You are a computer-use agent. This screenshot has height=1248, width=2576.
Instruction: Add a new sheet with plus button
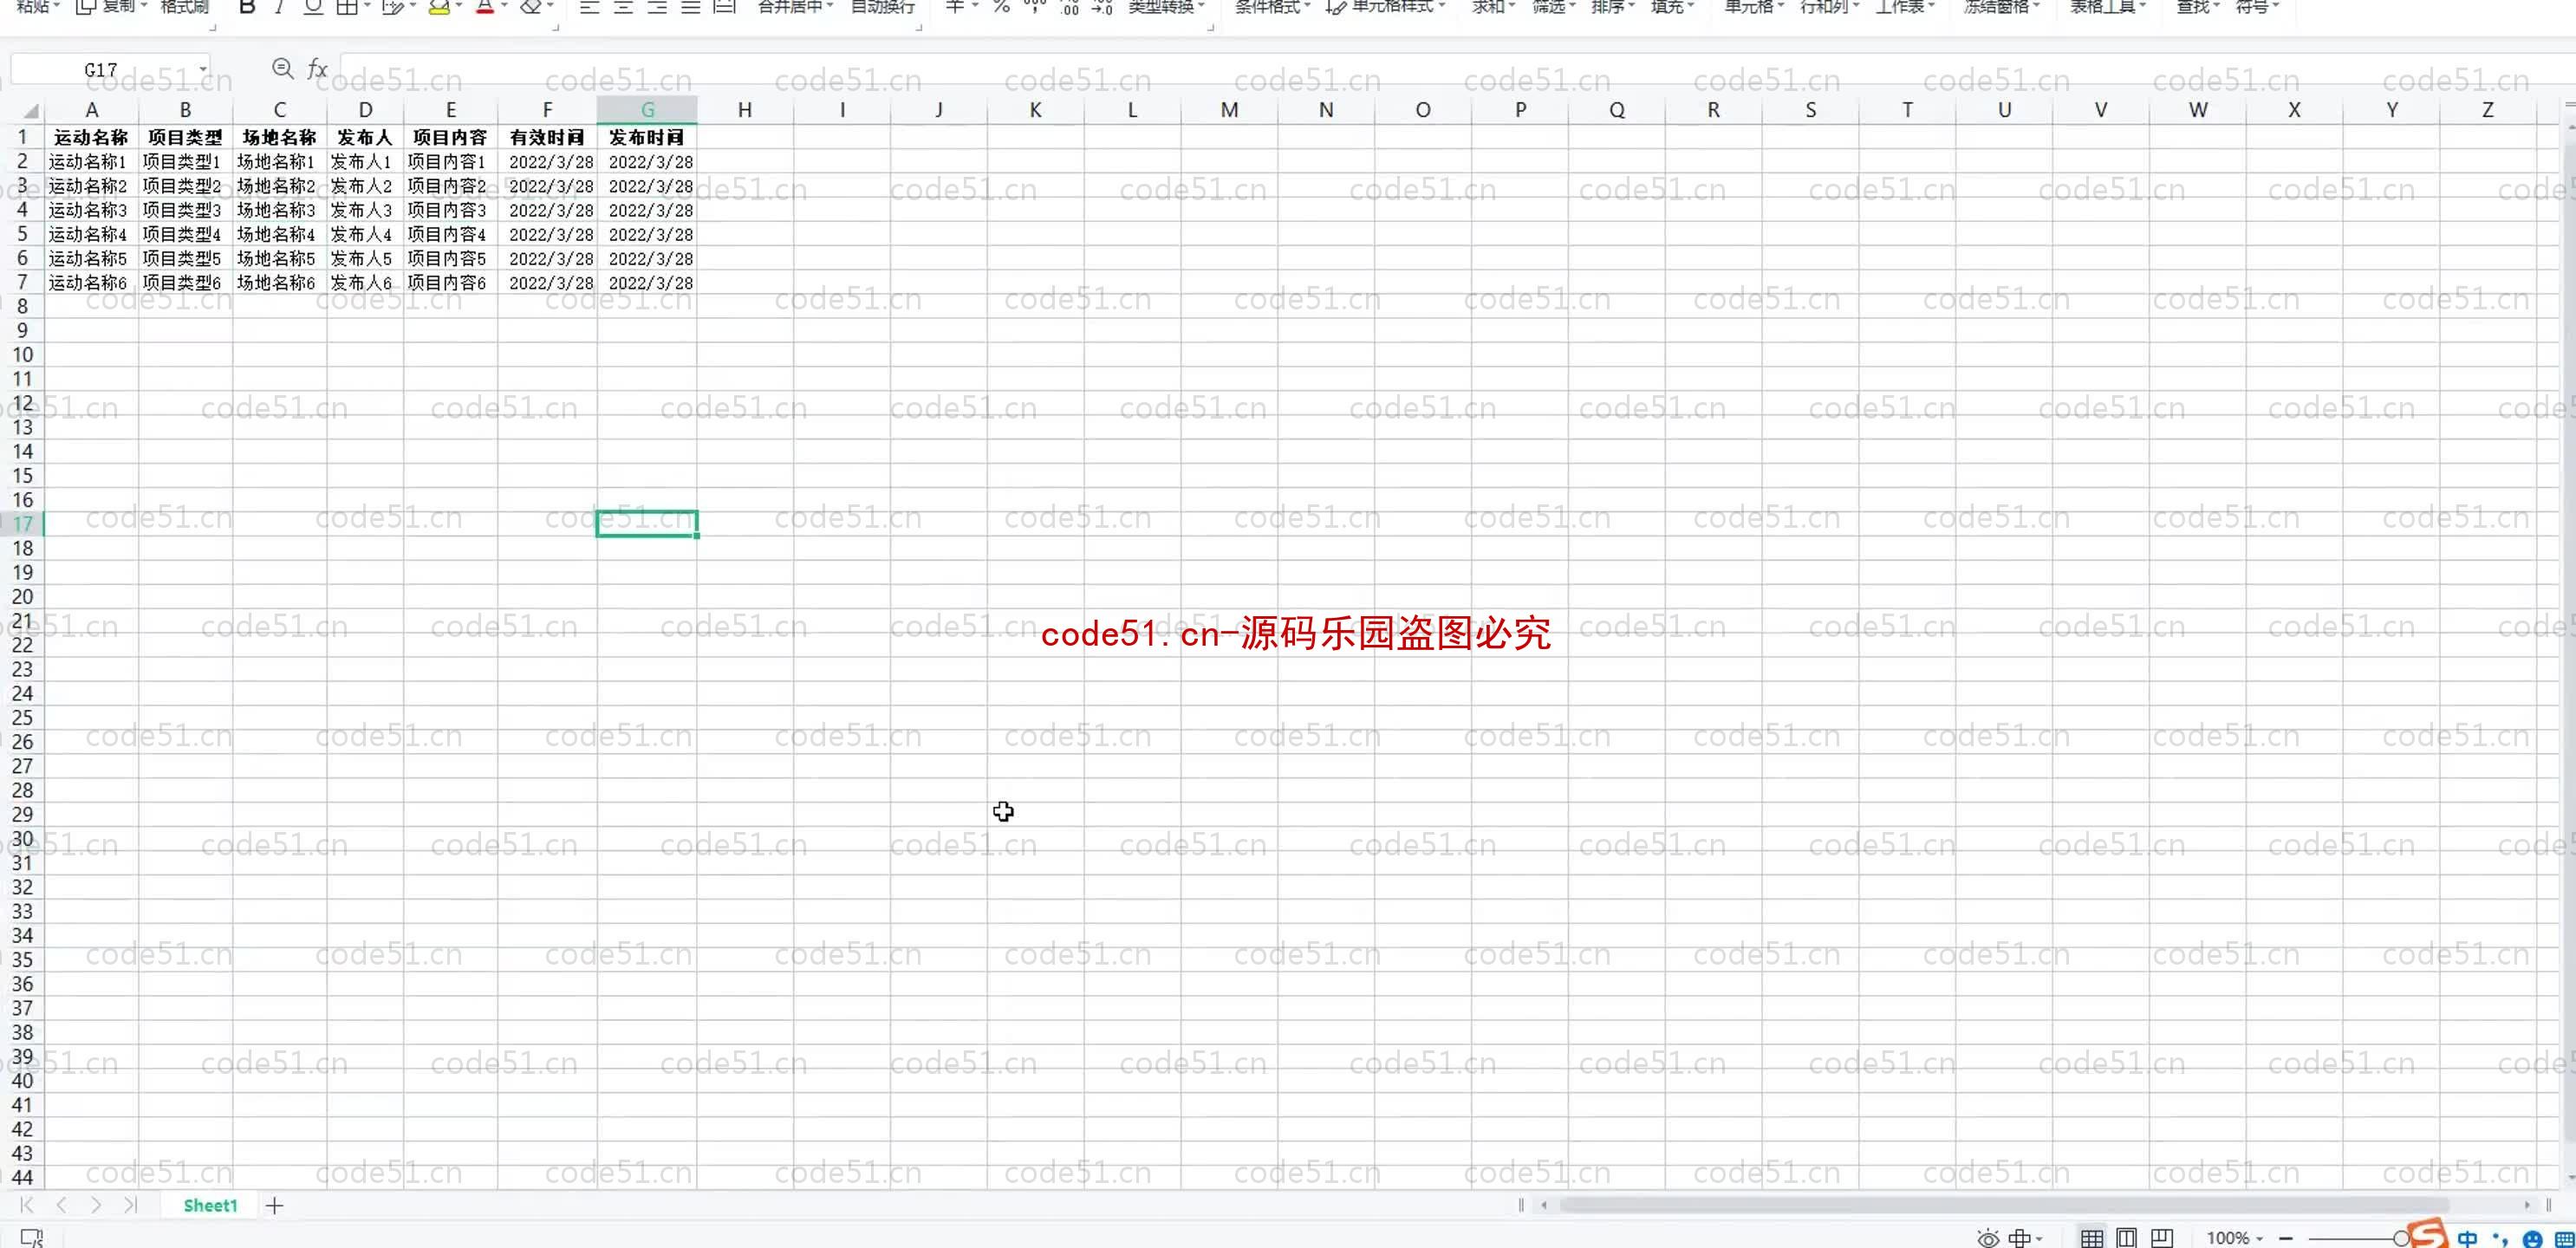[x=274, y=1205]
